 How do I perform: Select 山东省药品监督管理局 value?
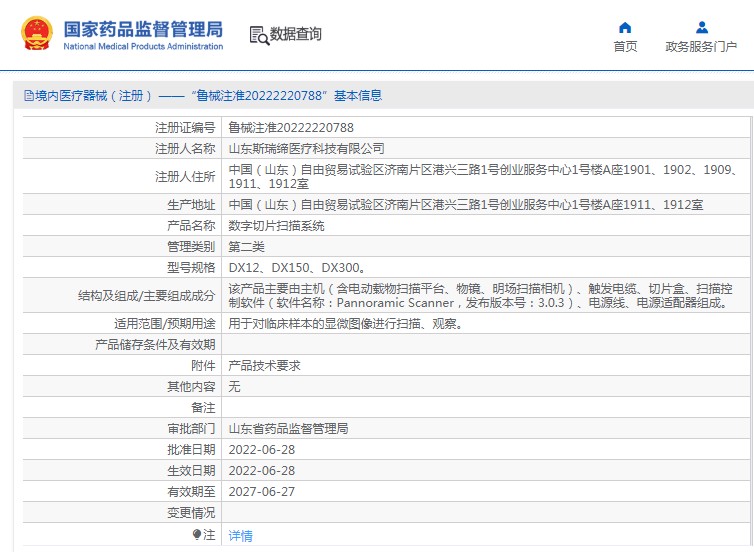pyautogui.click(x=289, y=428)
